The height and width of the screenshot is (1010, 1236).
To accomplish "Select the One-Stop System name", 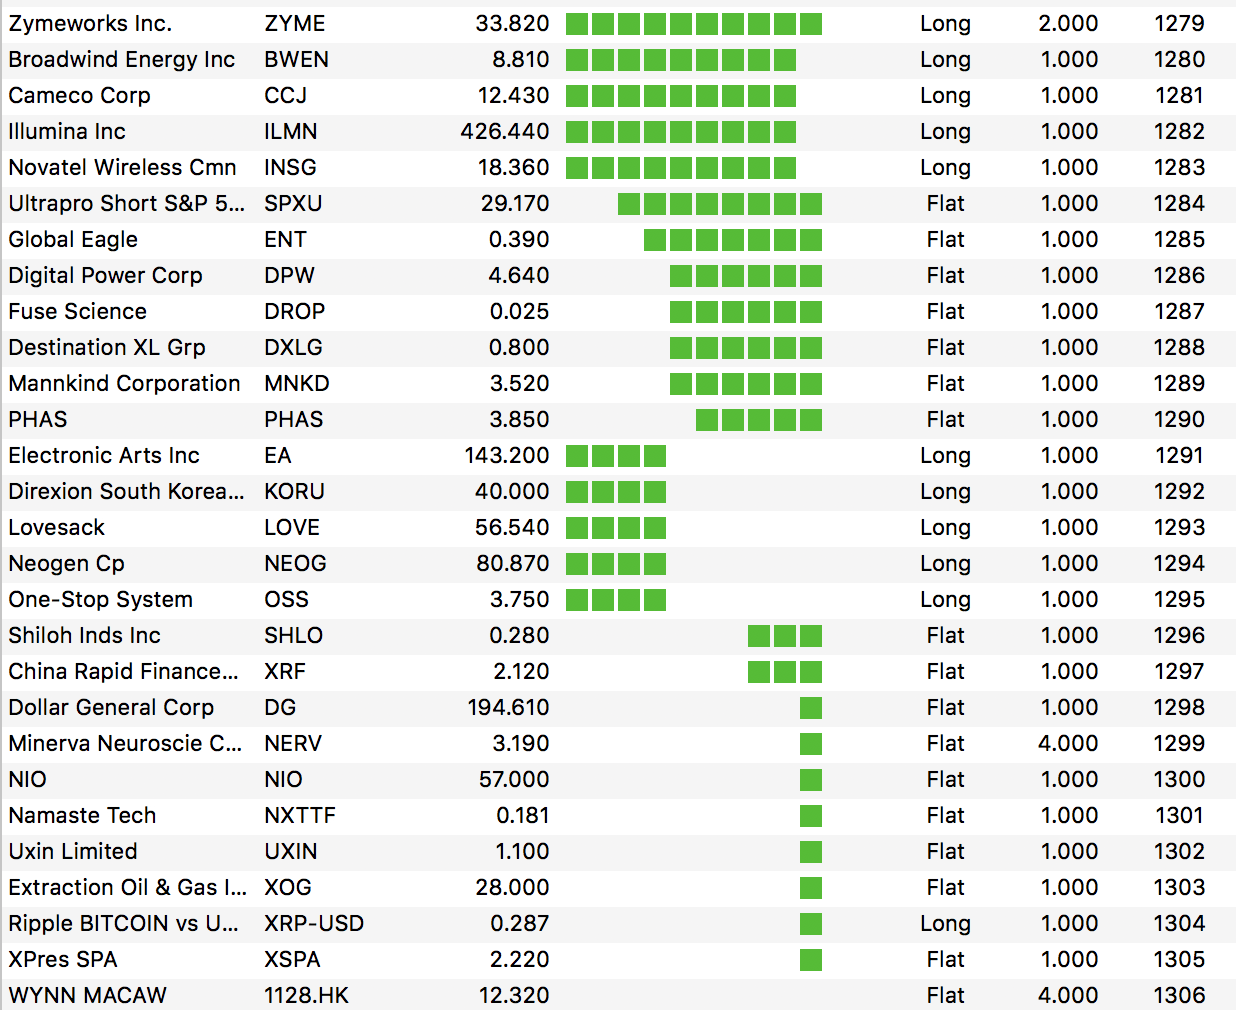I will (100, 599).
